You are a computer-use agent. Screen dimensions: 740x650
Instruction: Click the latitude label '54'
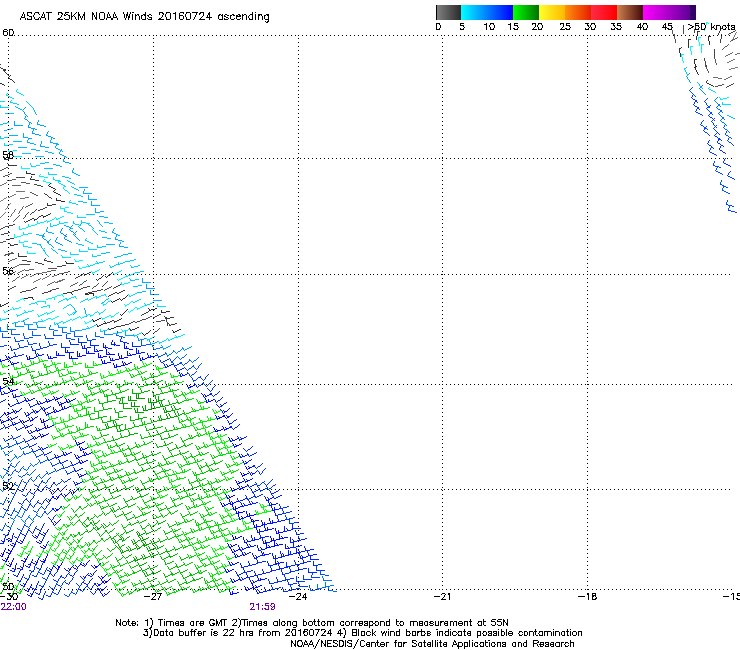point(8,381)
